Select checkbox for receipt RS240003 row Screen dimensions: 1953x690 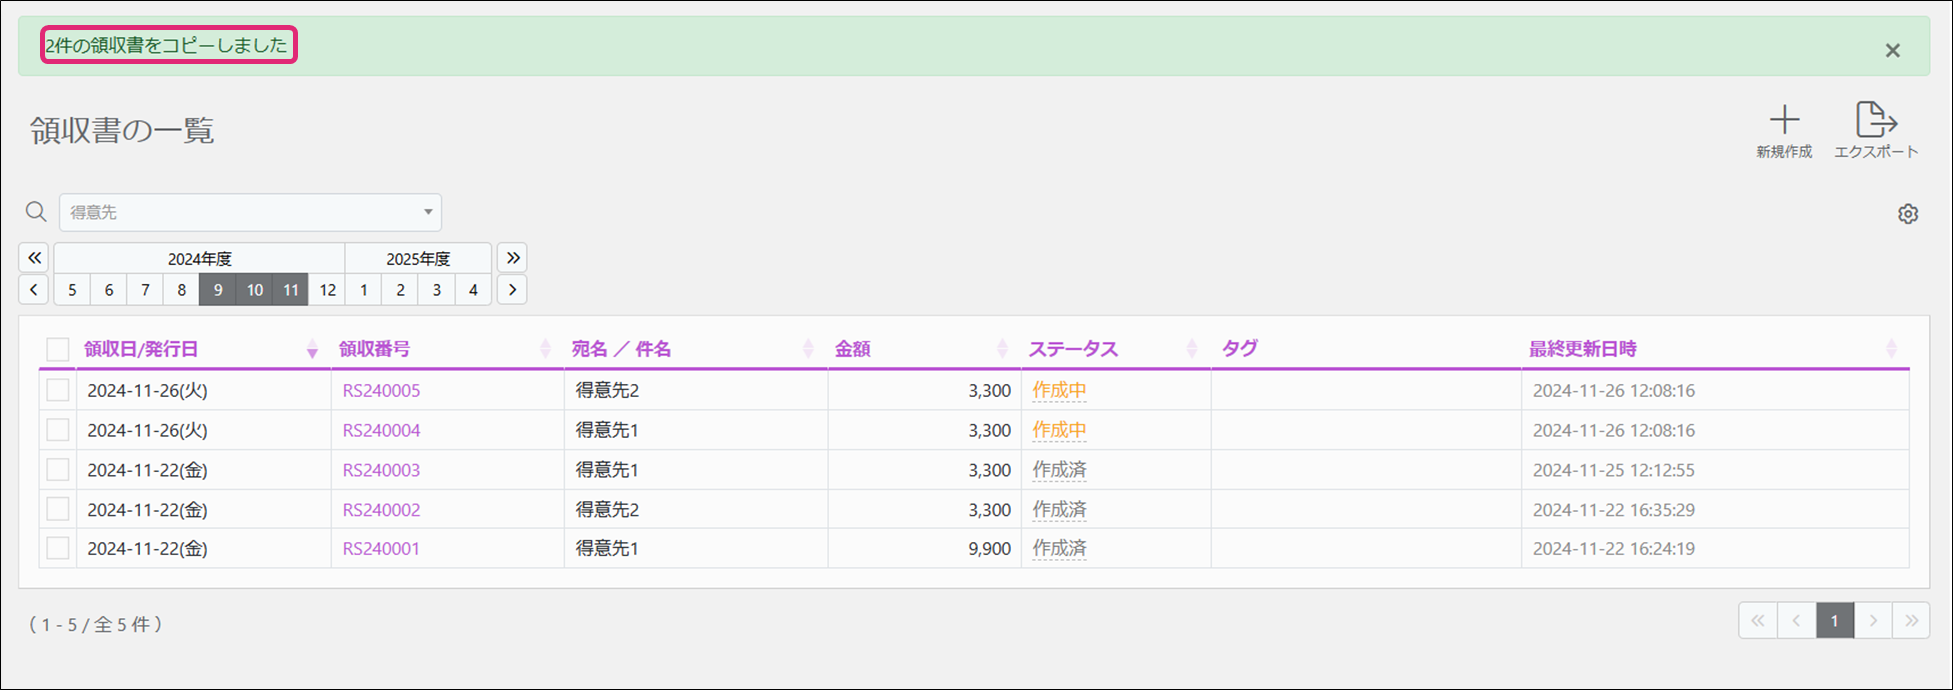click(x=58, y=470)
